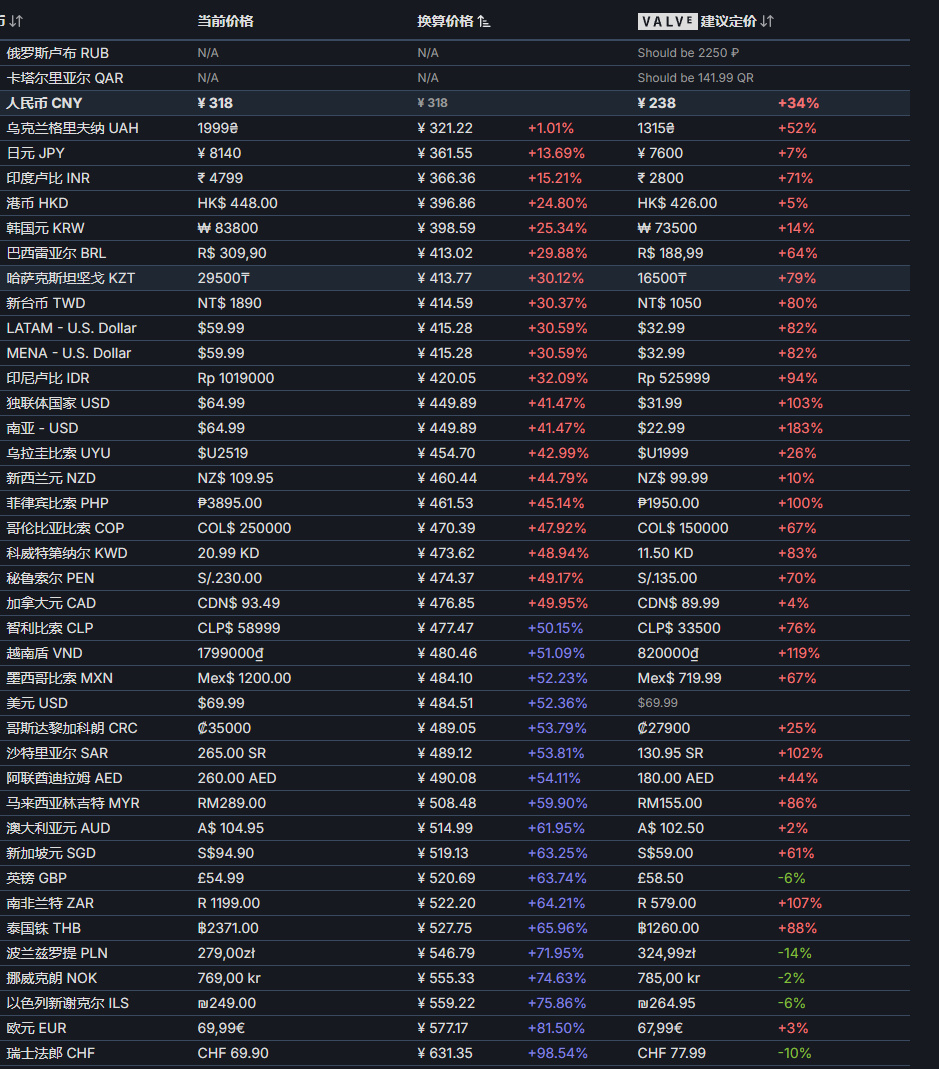Sort by the 当前价格 column header

click(x=225, y=21)
